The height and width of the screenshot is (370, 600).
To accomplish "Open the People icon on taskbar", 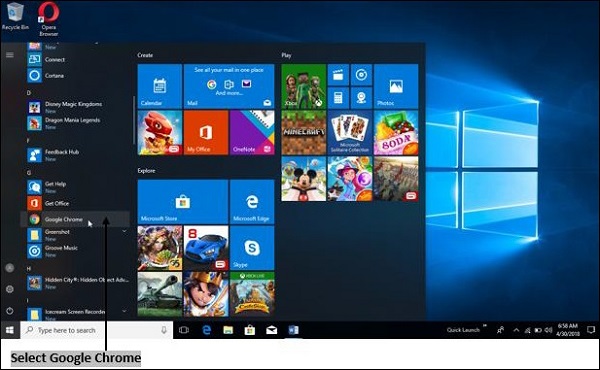I will pos(500,330).
